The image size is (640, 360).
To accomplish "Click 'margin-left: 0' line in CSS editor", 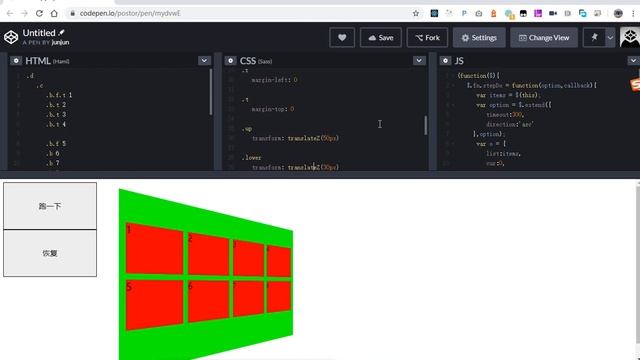I will [x=274, y=80].
